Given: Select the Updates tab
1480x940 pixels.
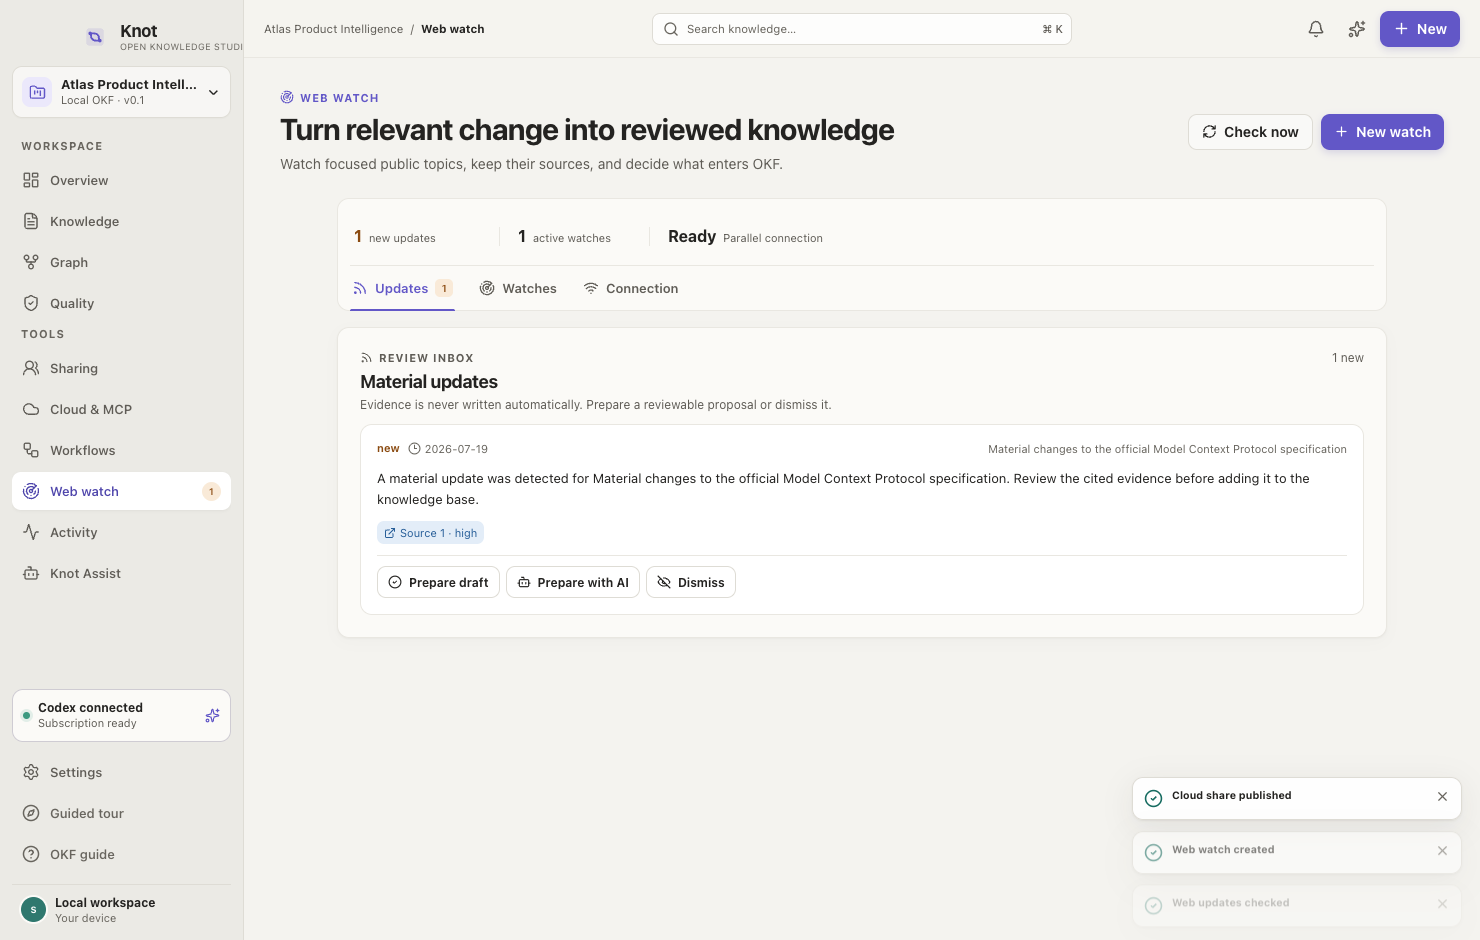Looking at the screenshot, I should pyautogui.click(x=402, y=288).
